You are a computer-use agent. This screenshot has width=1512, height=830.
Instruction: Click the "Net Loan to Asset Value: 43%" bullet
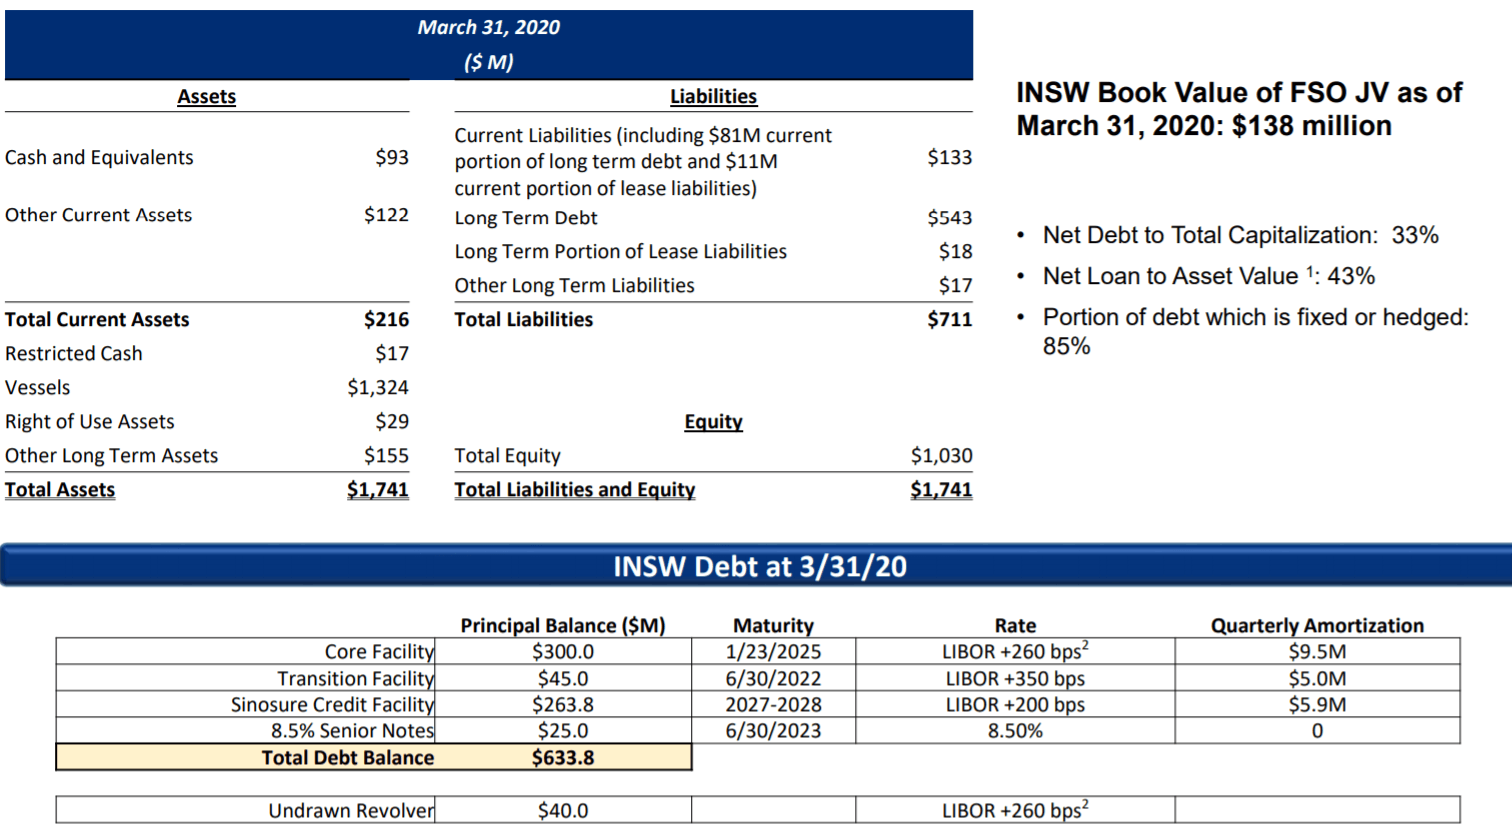(x=1209, y=276)
